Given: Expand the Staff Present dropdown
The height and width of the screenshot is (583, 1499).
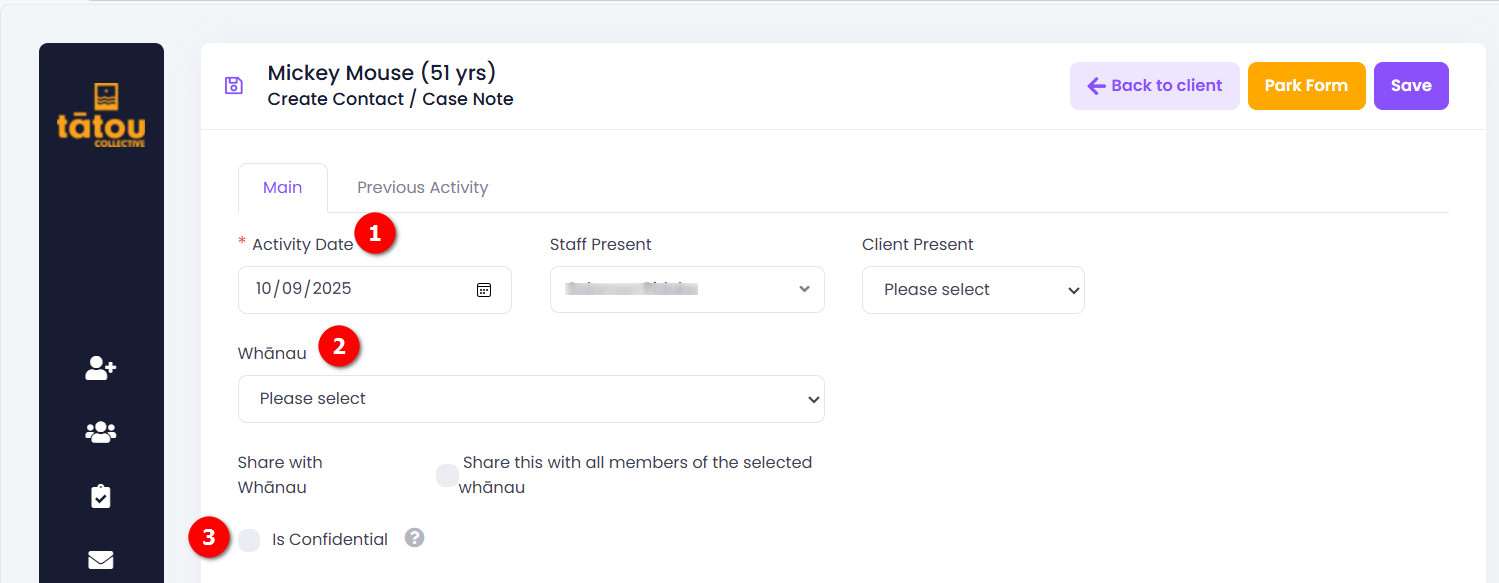Looking at the screenshot, I should tap(687, 289).
